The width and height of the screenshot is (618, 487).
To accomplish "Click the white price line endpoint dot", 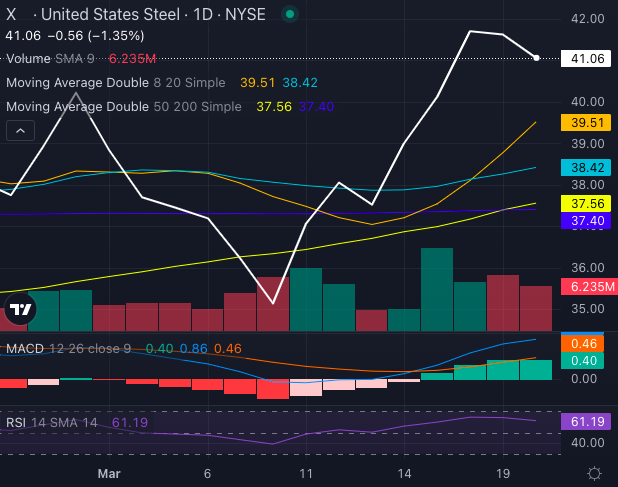I will tap(537, 58).
